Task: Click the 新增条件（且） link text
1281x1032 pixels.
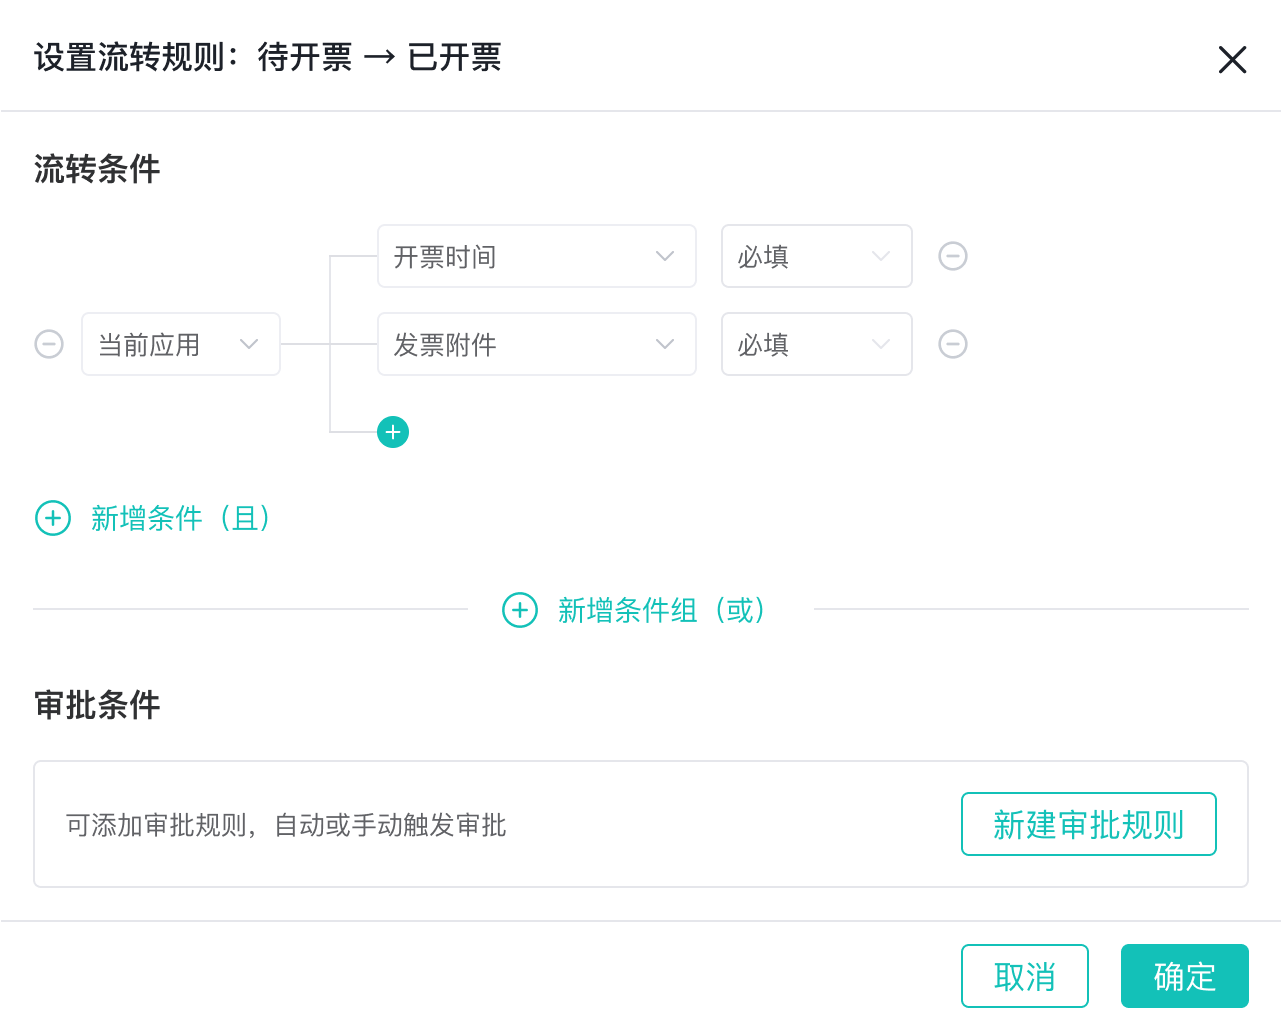Action: point(180,518)
